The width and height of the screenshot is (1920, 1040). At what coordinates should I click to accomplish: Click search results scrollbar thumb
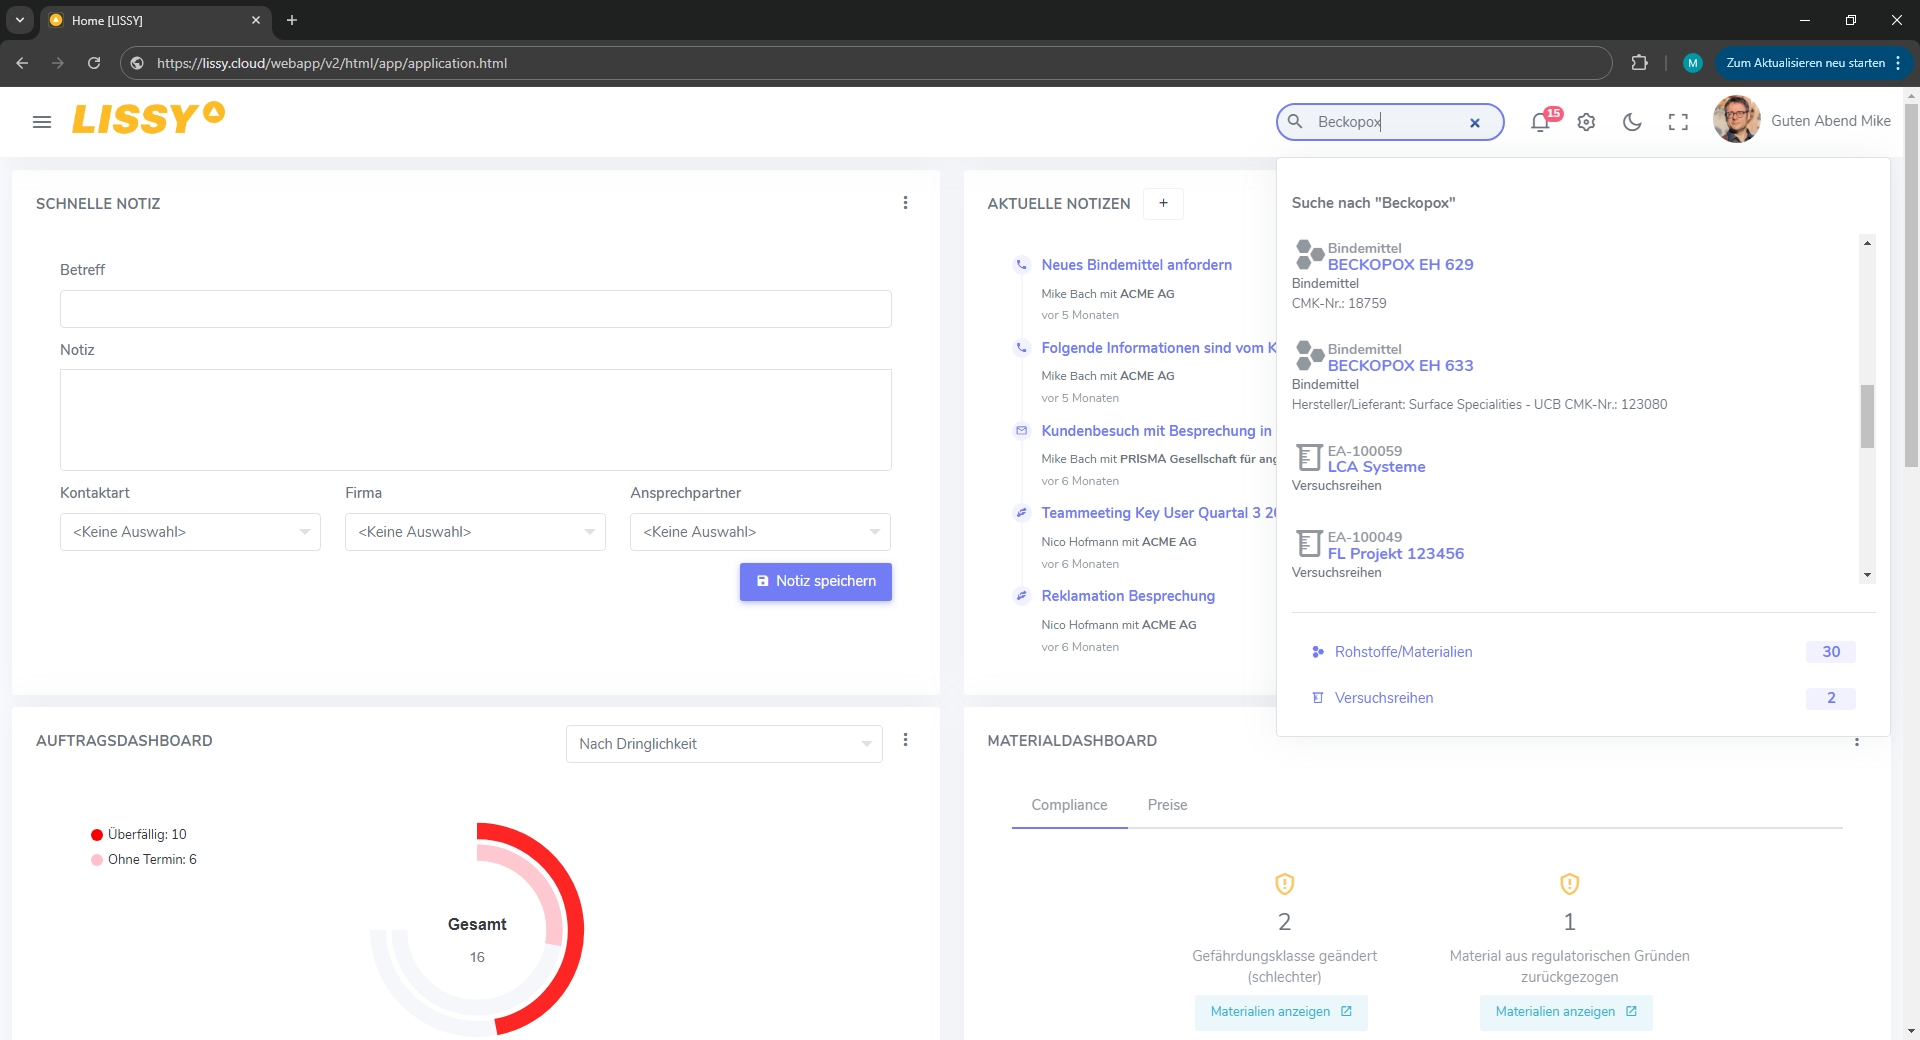tap(1867, 416)
